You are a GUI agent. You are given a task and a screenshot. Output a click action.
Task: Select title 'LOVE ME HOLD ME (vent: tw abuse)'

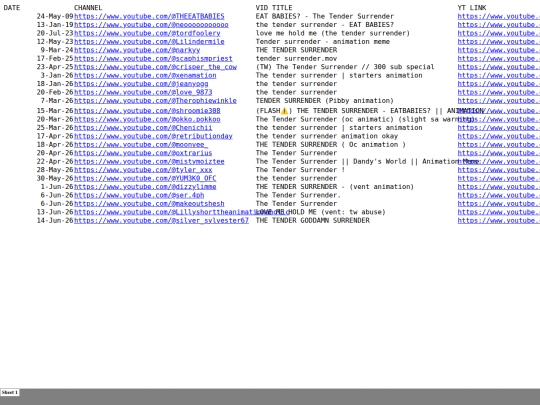[320, 212]
